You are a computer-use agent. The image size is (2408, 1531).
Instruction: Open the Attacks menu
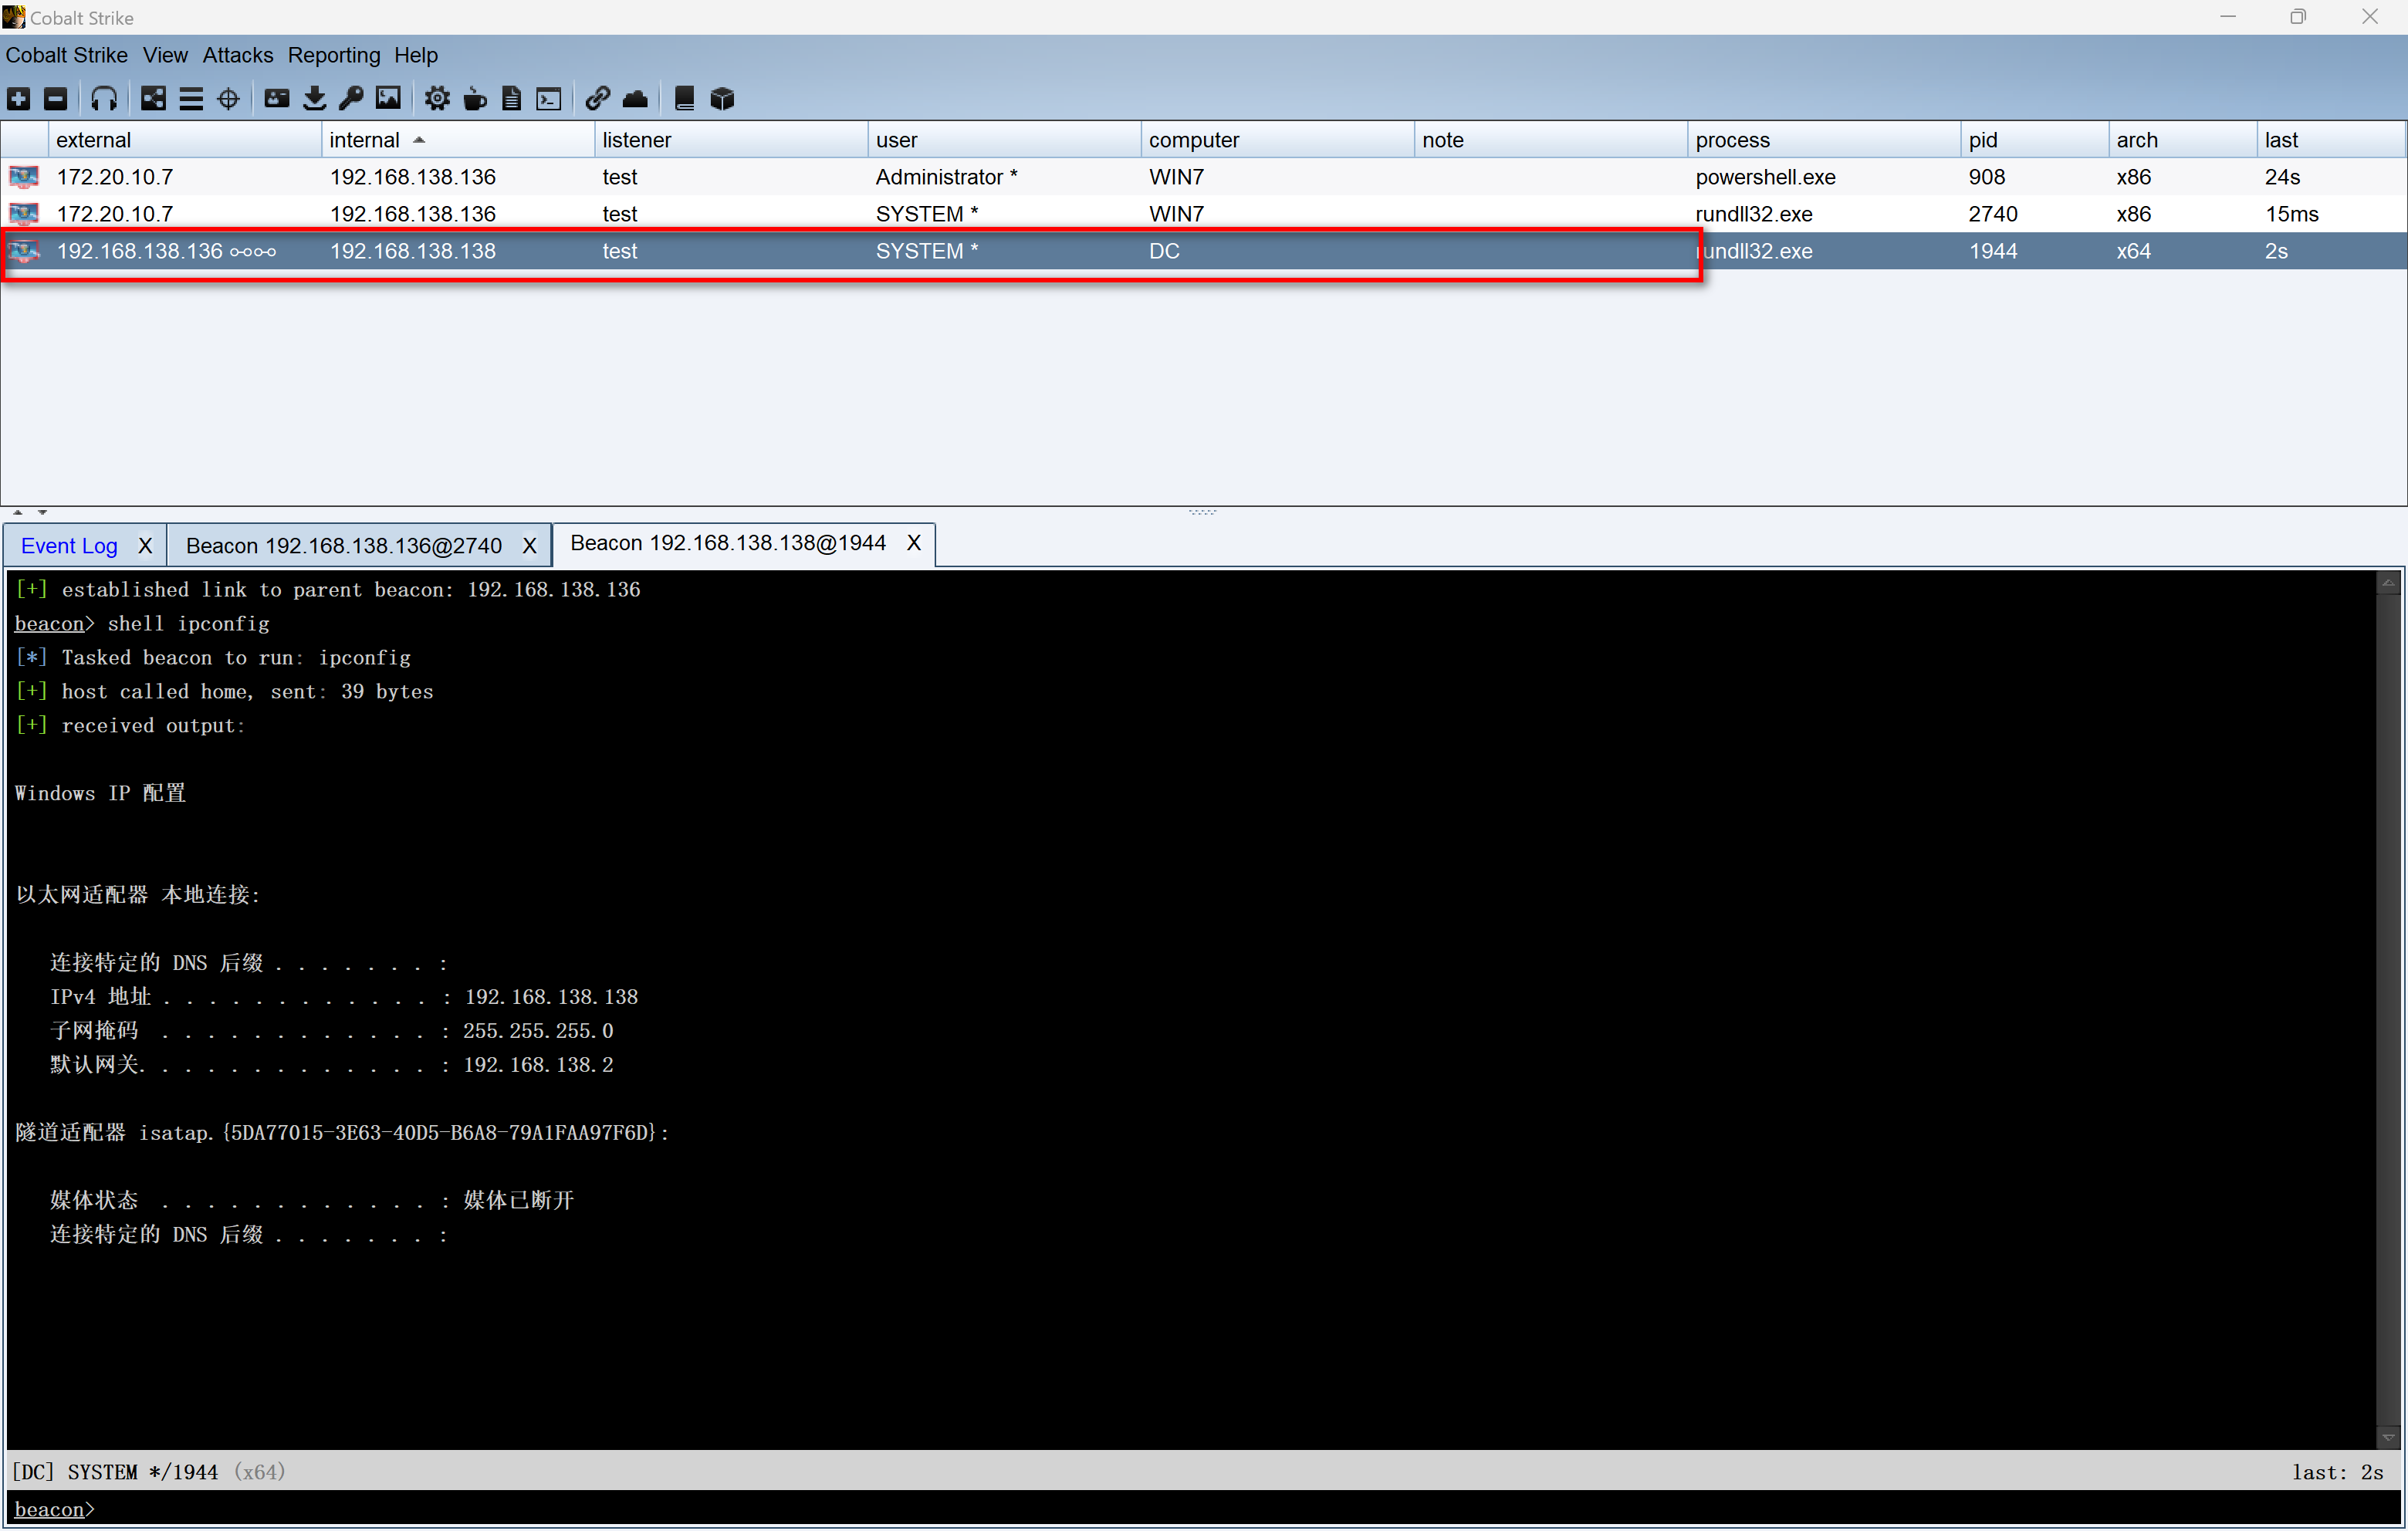(237, 55)
